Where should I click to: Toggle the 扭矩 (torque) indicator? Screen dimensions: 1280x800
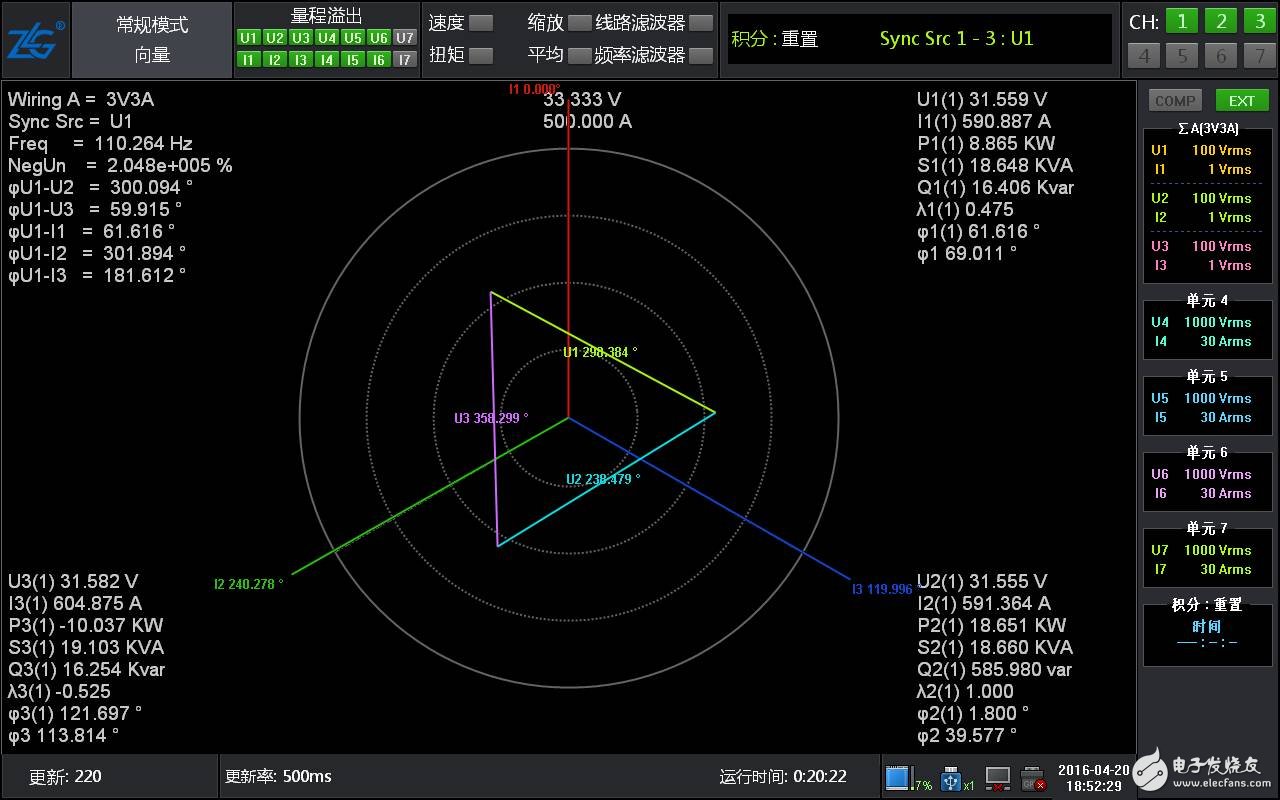tap(481, 55)
